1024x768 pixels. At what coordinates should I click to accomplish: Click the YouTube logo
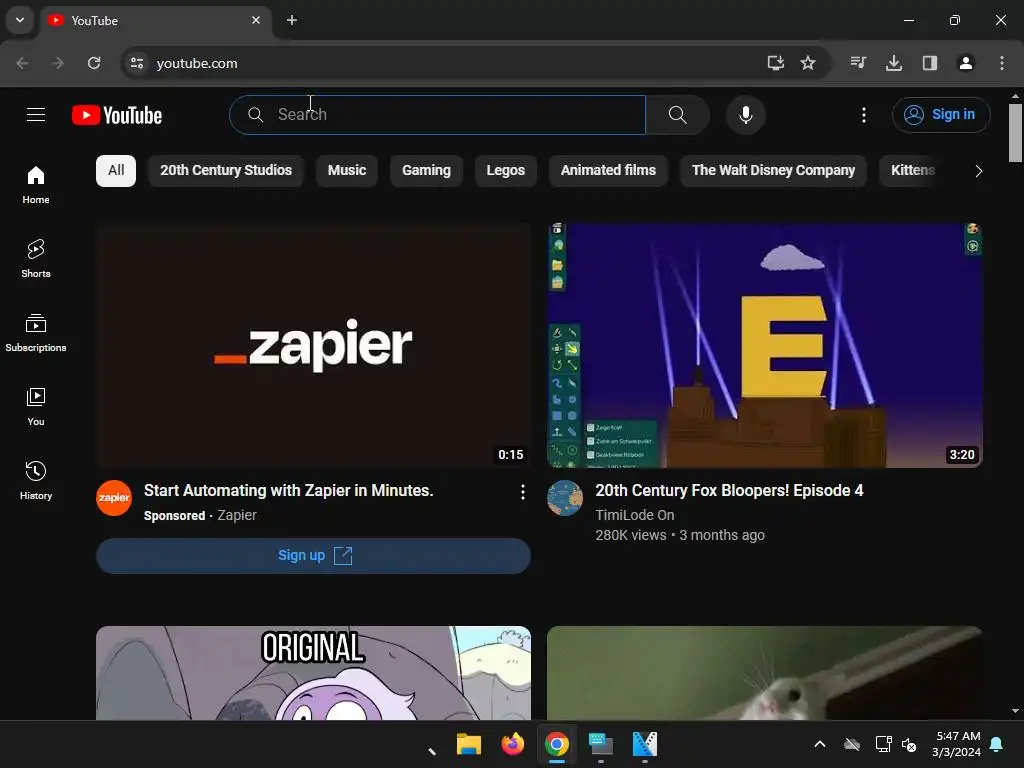click(117, 115)
